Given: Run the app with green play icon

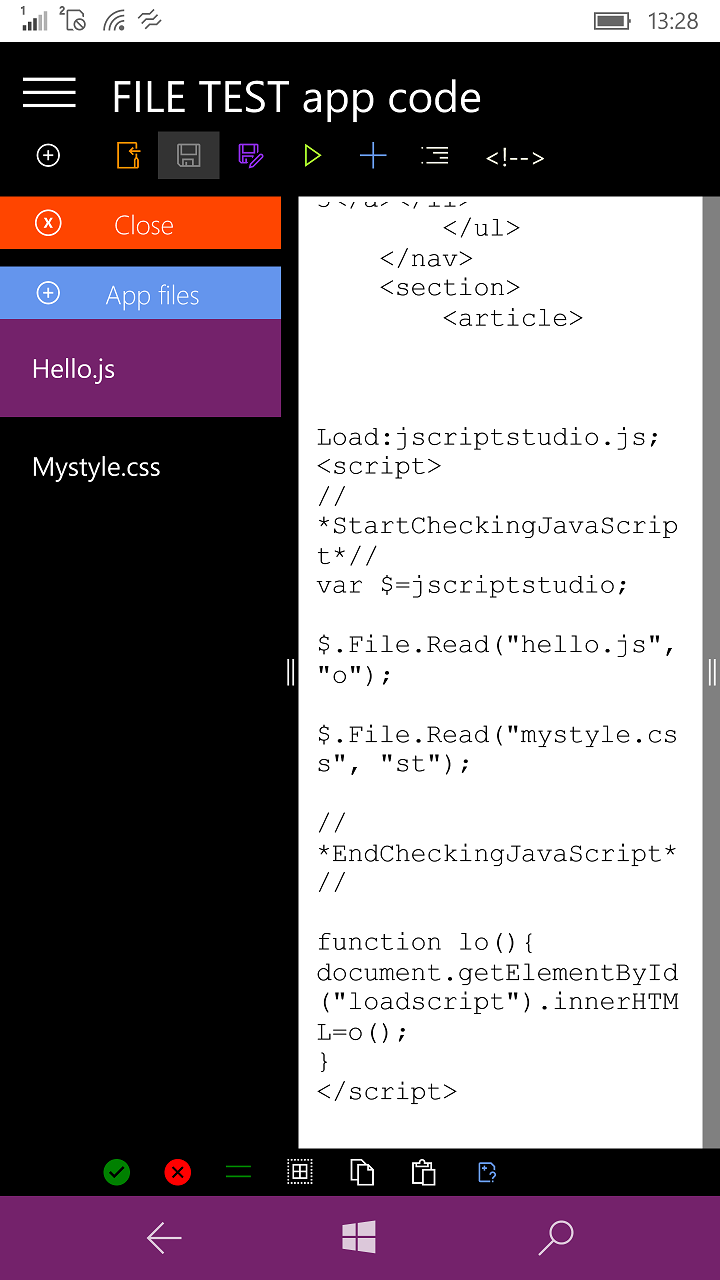Looking at the screenshot, I should [312, 155].
